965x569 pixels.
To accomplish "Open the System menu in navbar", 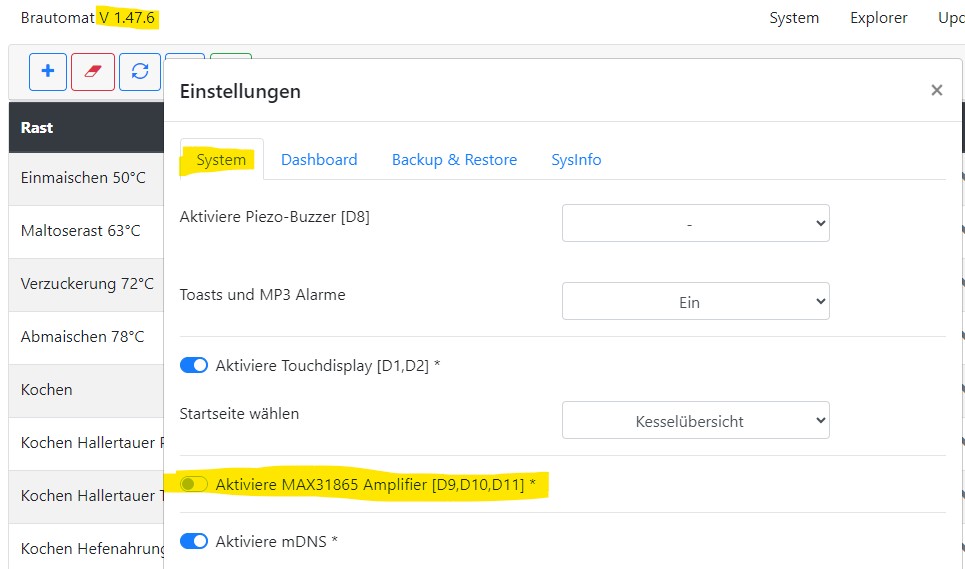I will tap(794, 18).
